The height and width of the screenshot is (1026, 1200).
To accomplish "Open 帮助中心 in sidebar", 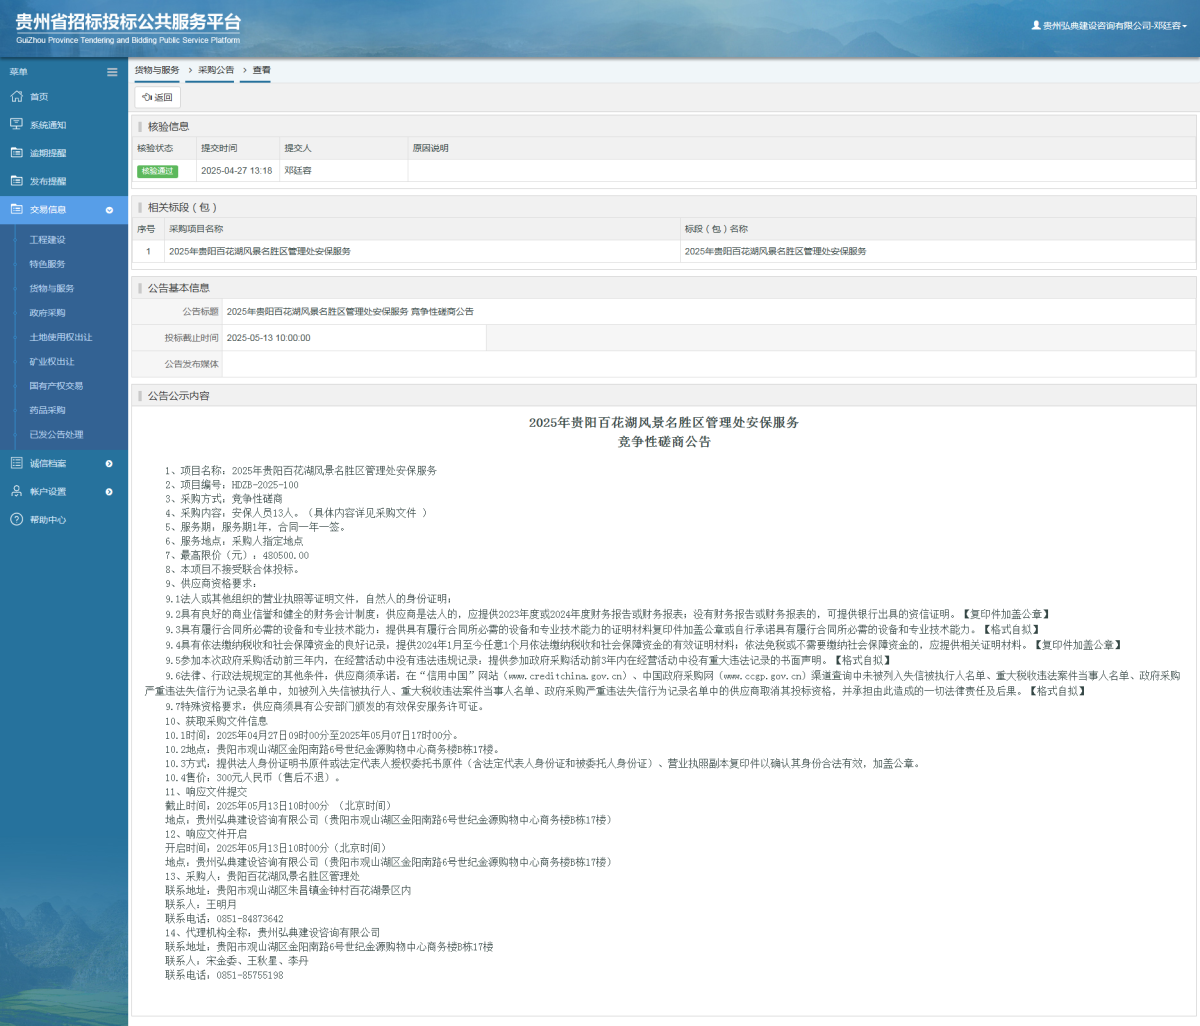I will coord(48,520).
